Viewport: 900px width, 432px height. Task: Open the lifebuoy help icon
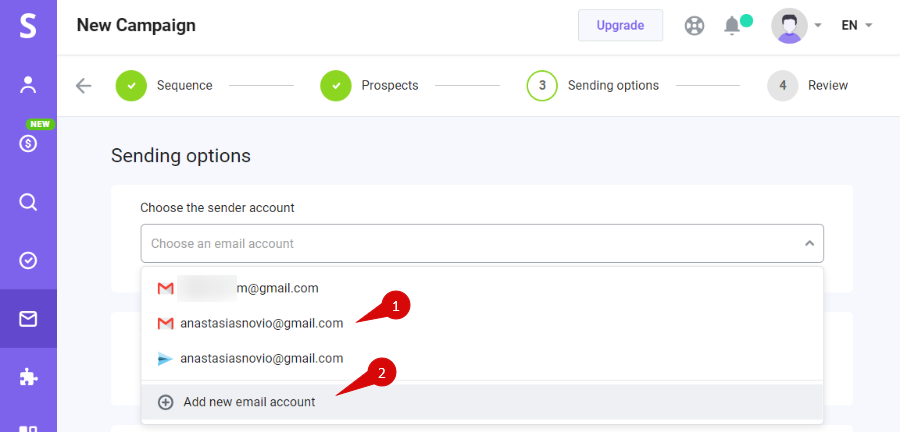(x=695, y=26)
